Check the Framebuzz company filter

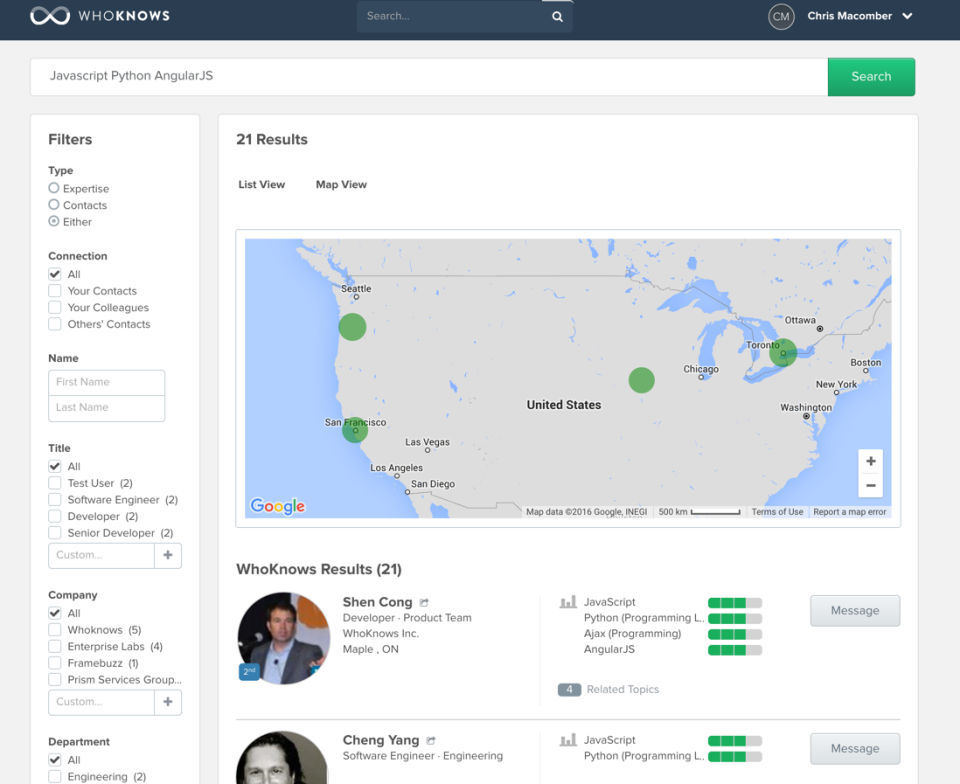[x=54, y=662]
